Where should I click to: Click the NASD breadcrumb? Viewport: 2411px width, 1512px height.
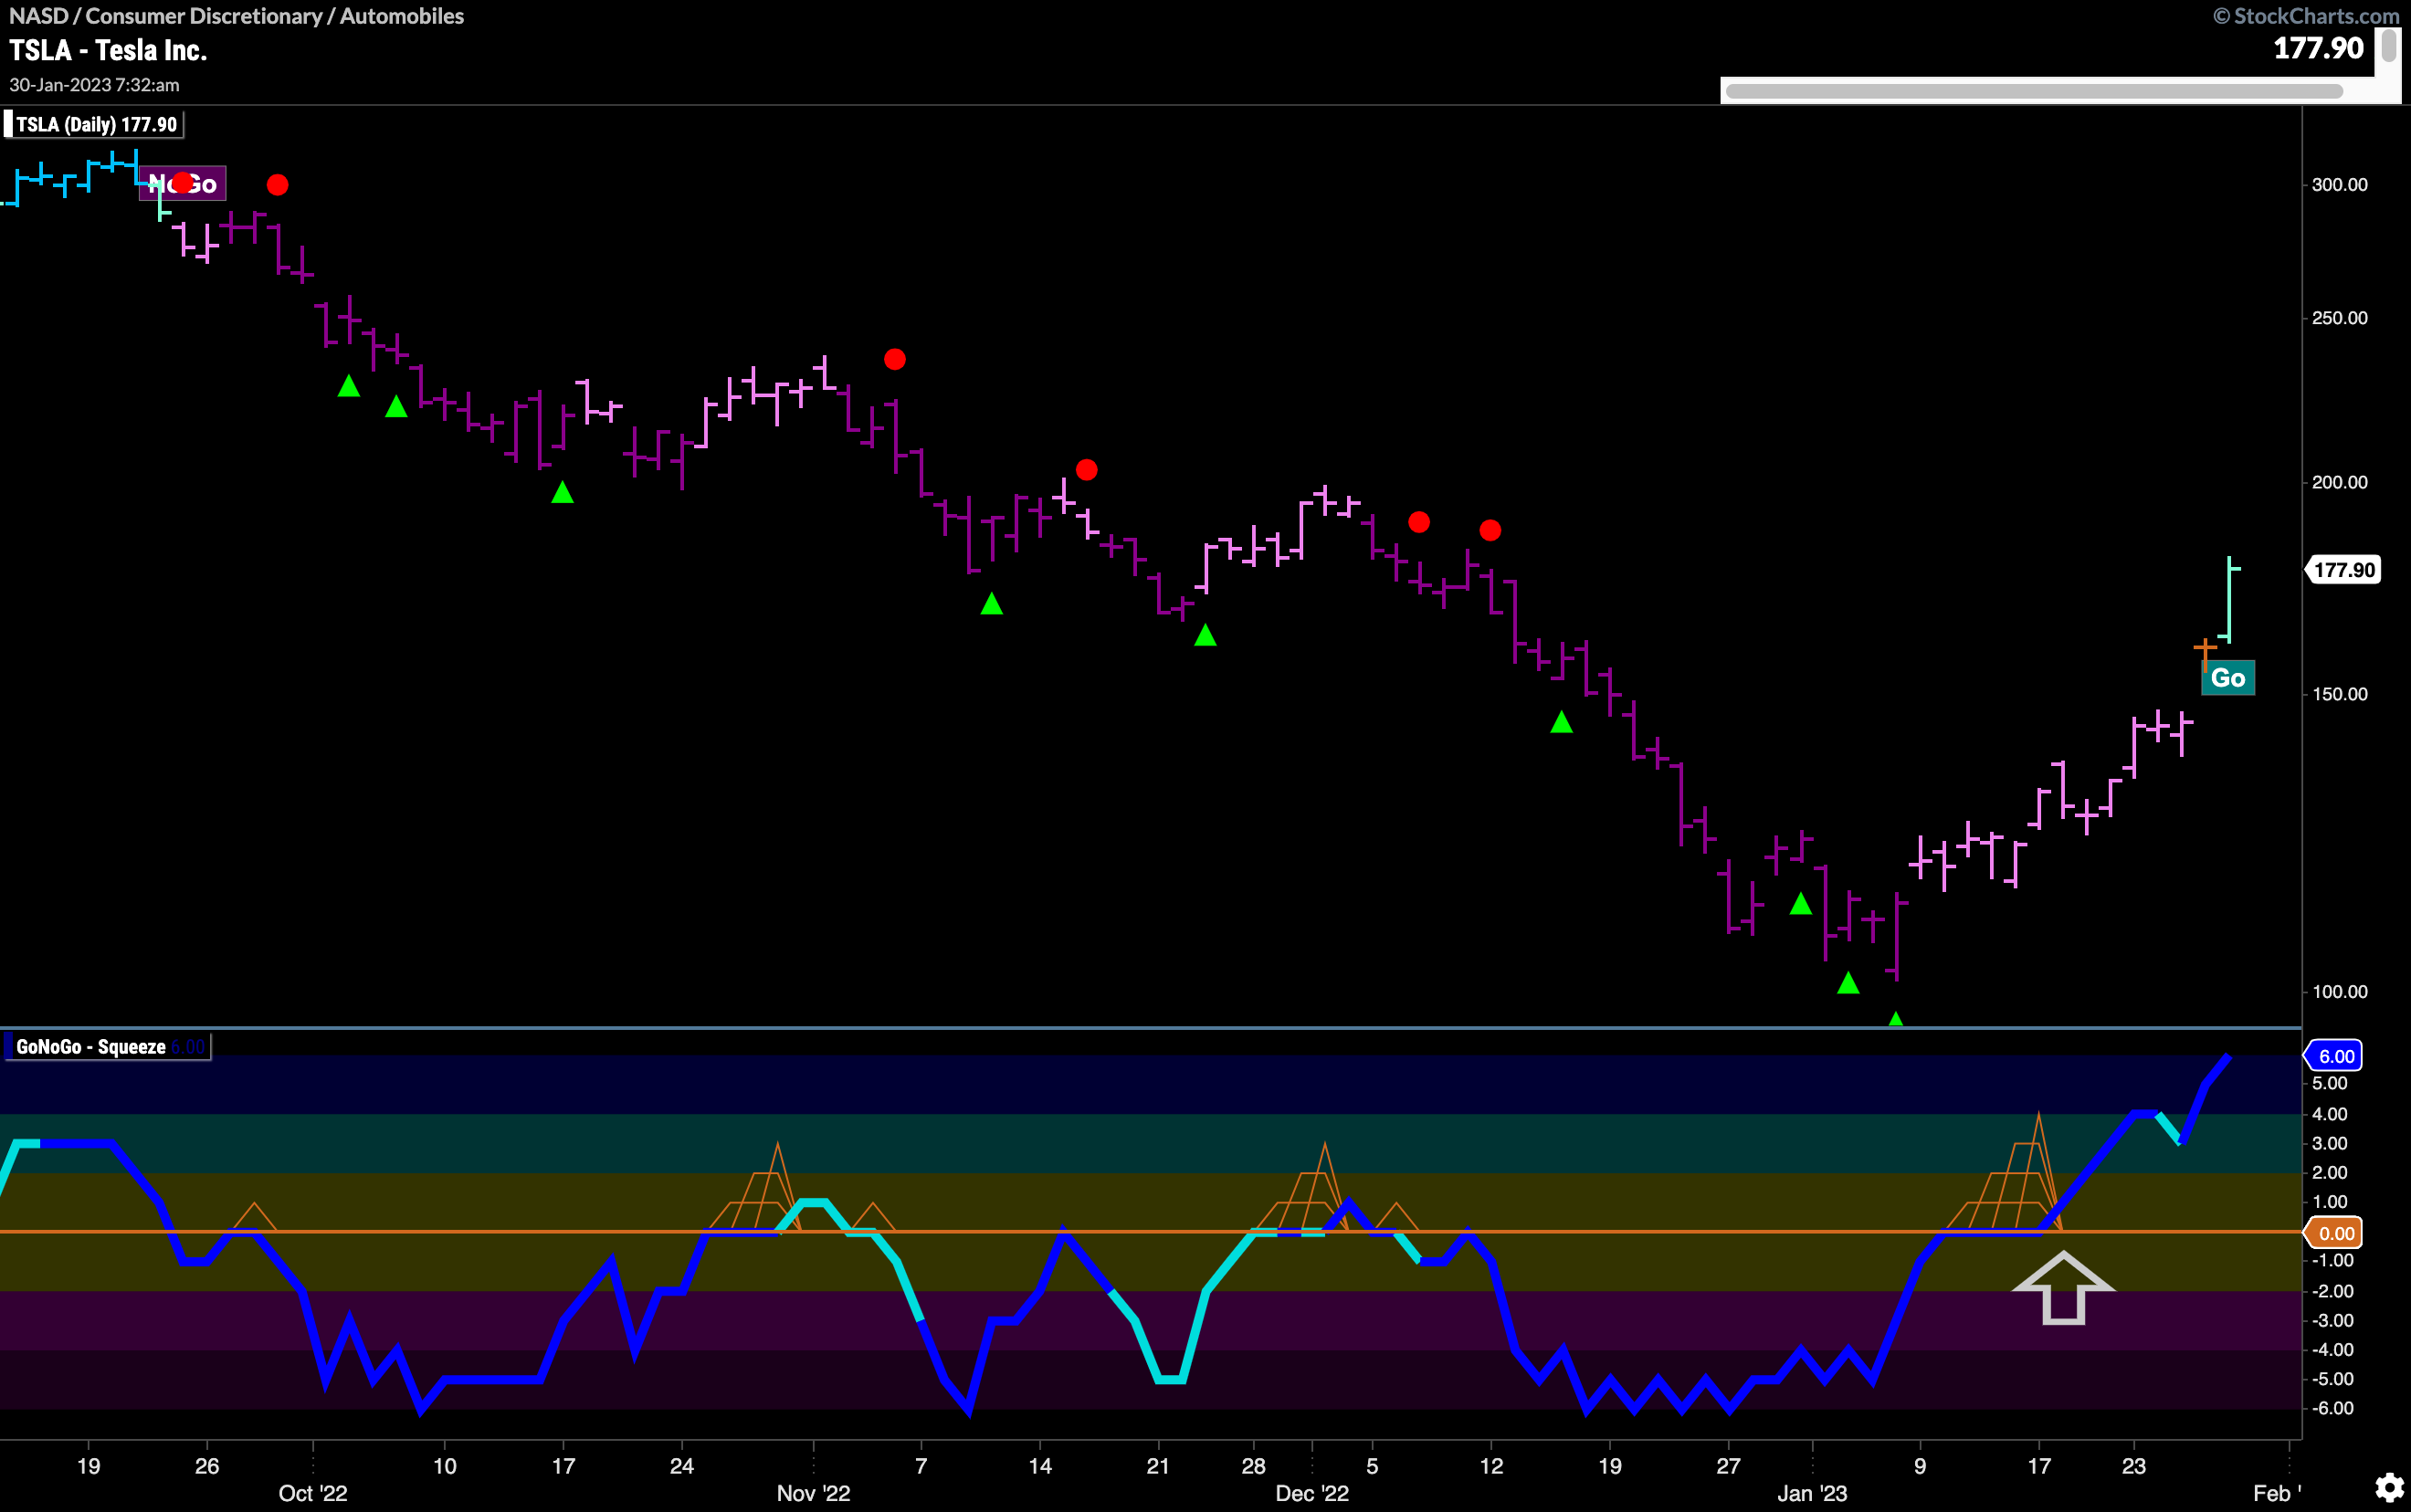[x=38, y=16]
